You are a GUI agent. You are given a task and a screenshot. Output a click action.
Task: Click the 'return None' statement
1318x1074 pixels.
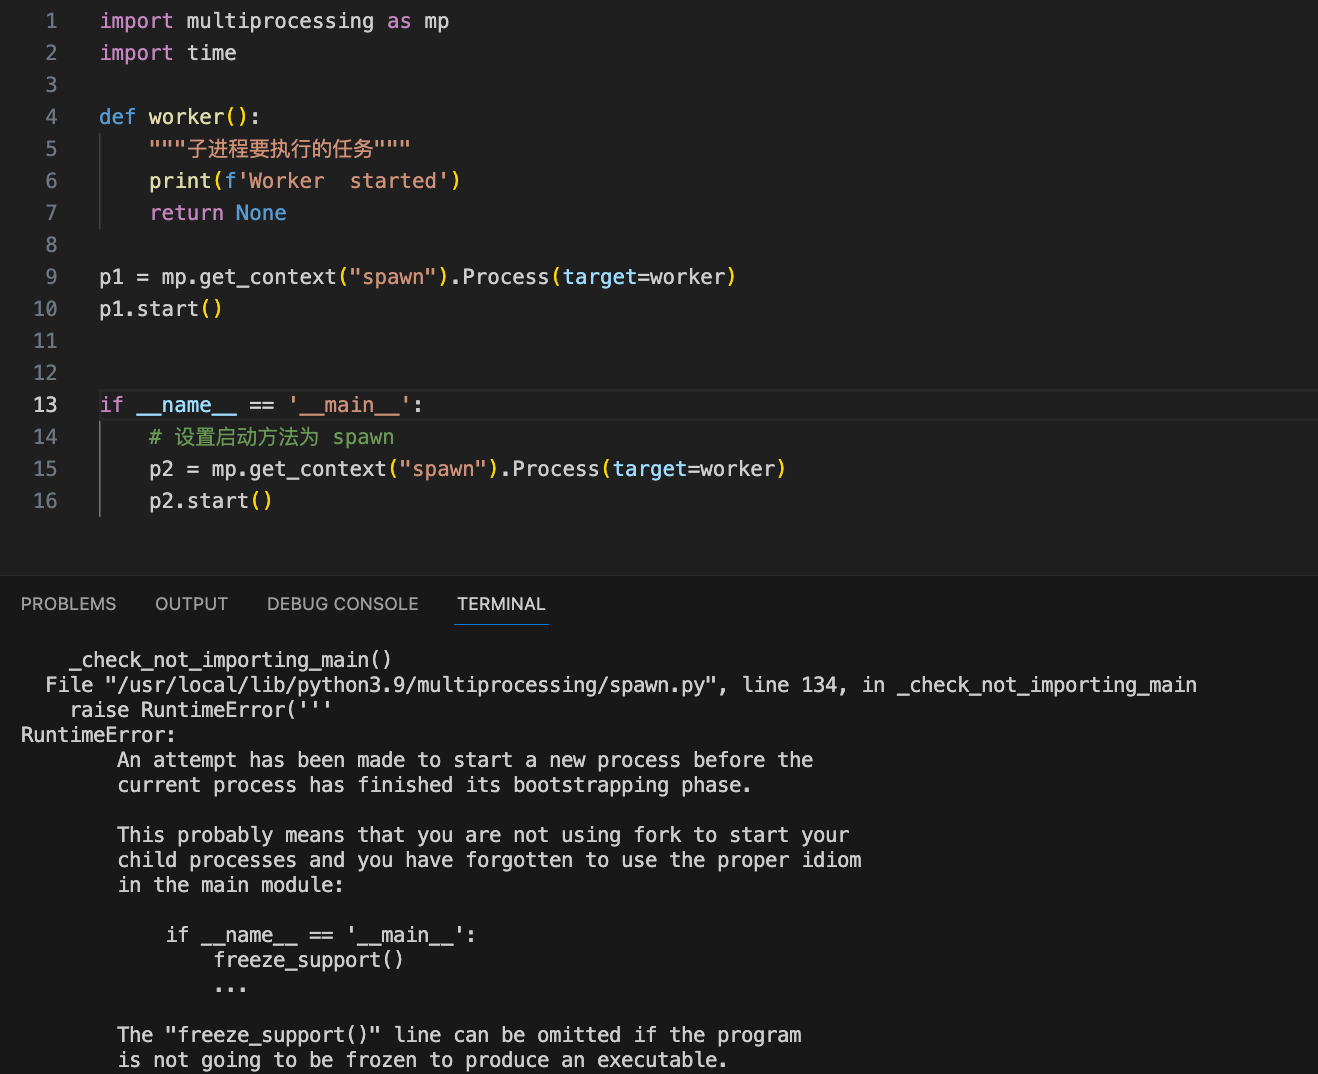tap(218, 213)
